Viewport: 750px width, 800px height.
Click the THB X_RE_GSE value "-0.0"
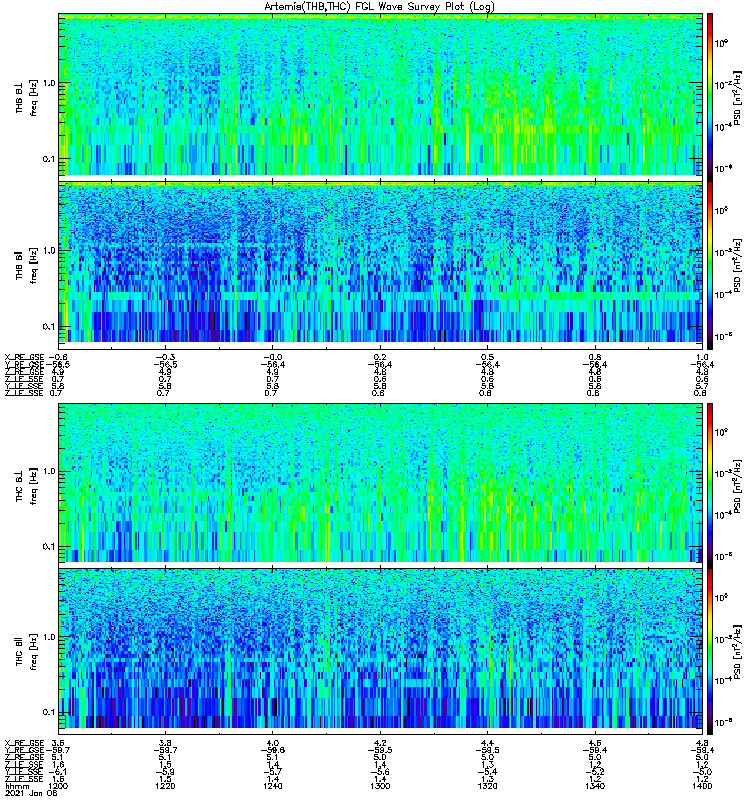click(273, 357)
